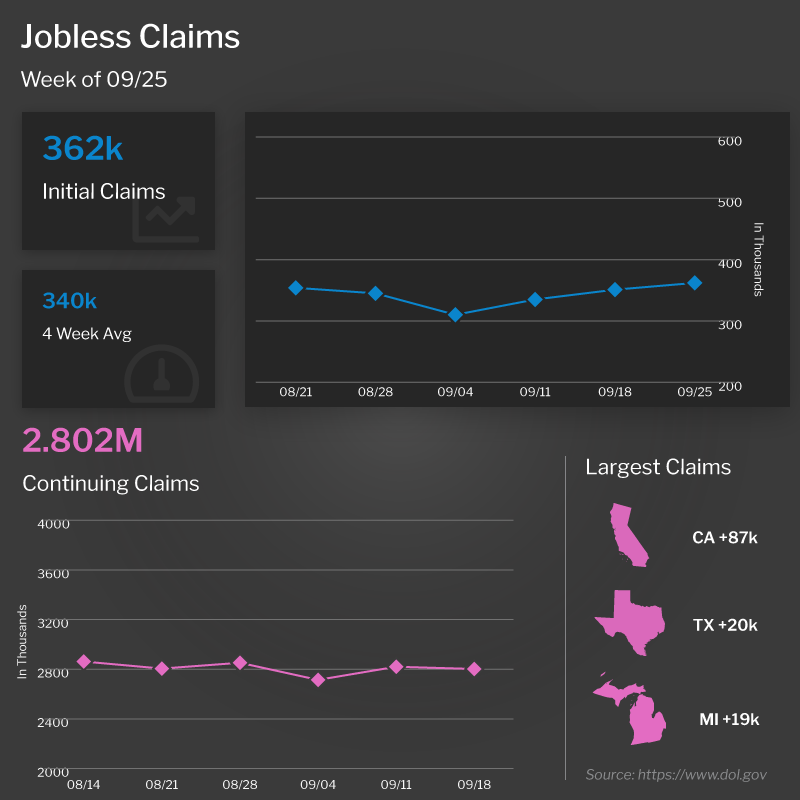Click the 09/18 pink diamond marker
The width and height of the screenshot is (800, 800).
[x=474, y=669]
